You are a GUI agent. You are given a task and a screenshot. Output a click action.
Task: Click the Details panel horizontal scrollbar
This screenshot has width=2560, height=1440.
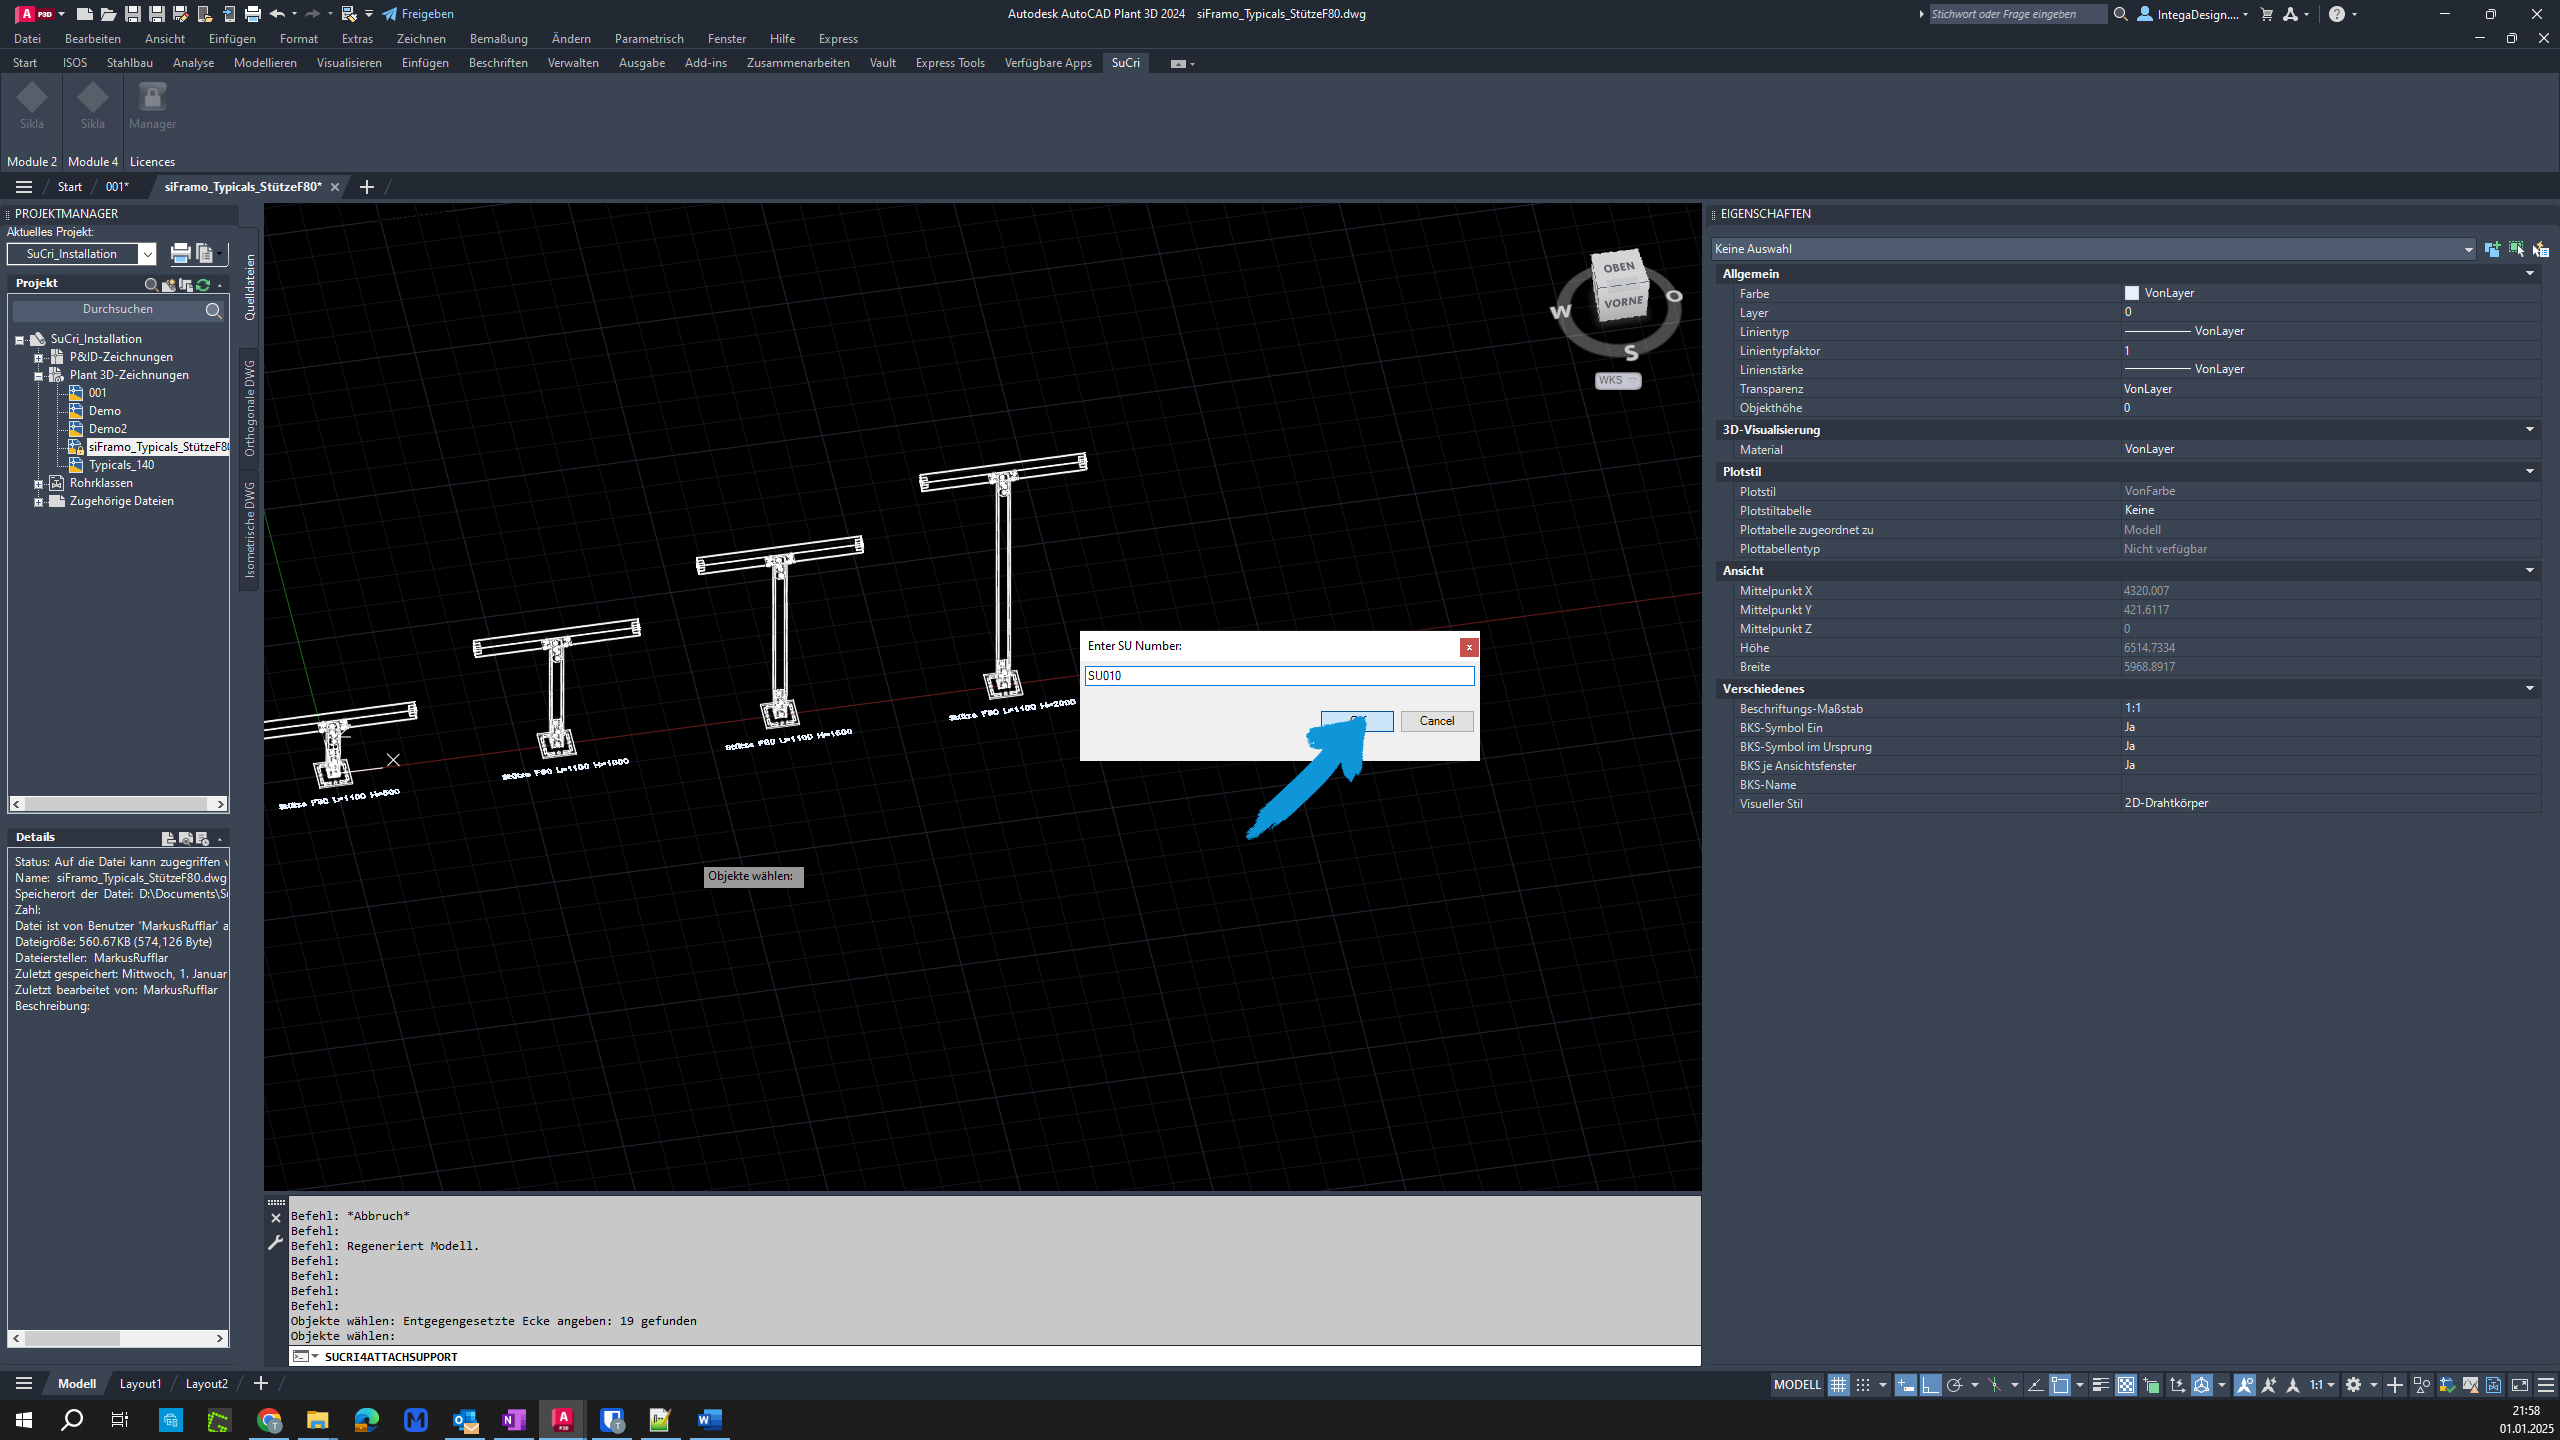[x=119, y=1338]
